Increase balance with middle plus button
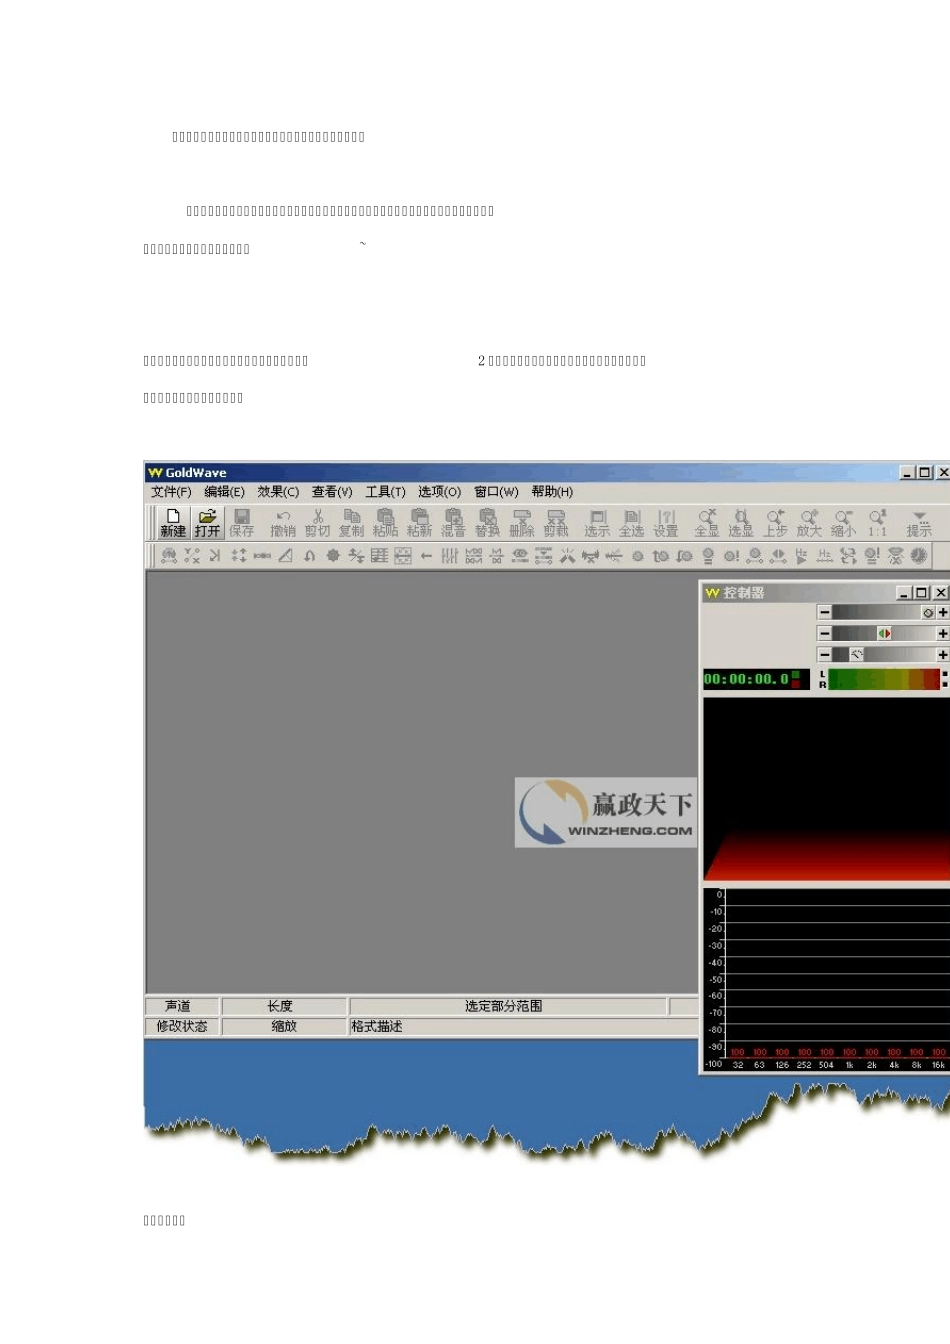The width and height of the screenshot is (950, 1344). point(943,633)
